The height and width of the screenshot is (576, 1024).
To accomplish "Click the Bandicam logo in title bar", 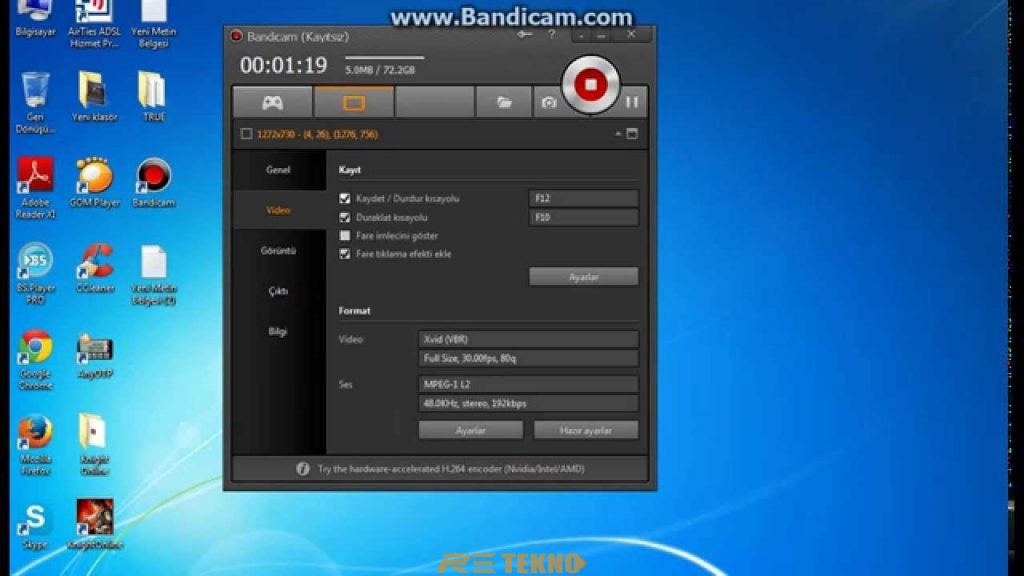I will [236, 36].
